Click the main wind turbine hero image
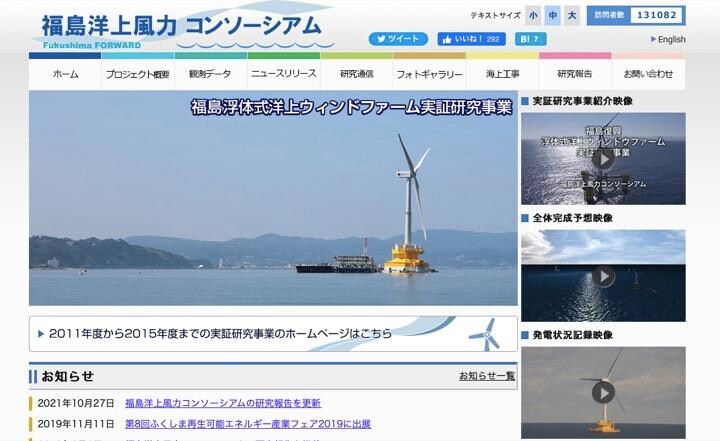The width and height of the screenshot is (720, 441). pyautogui.click(x=273, y=198)
